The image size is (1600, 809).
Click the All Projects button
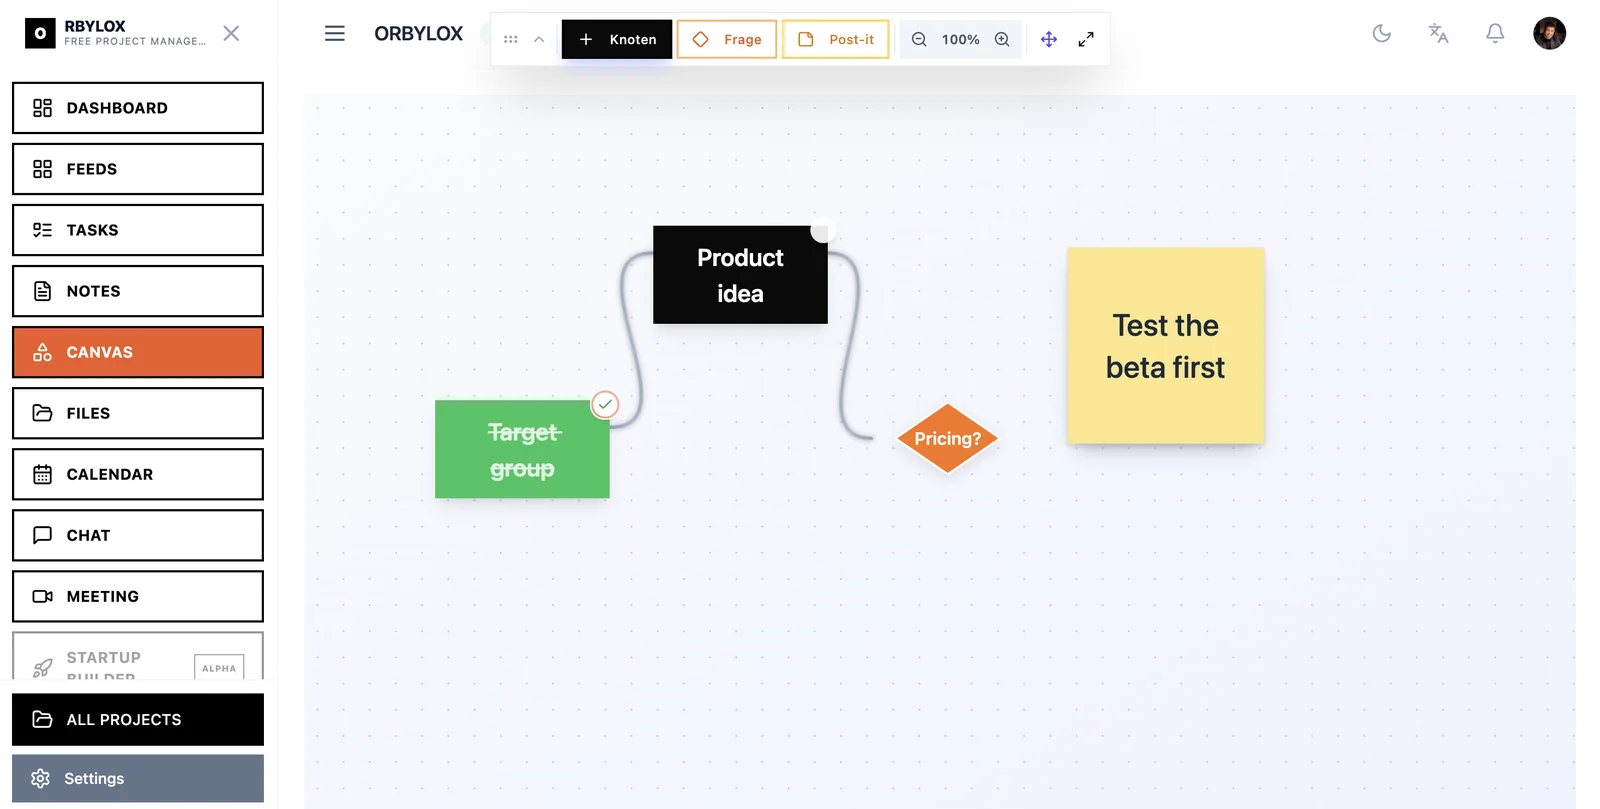click(x=138, y=720)
